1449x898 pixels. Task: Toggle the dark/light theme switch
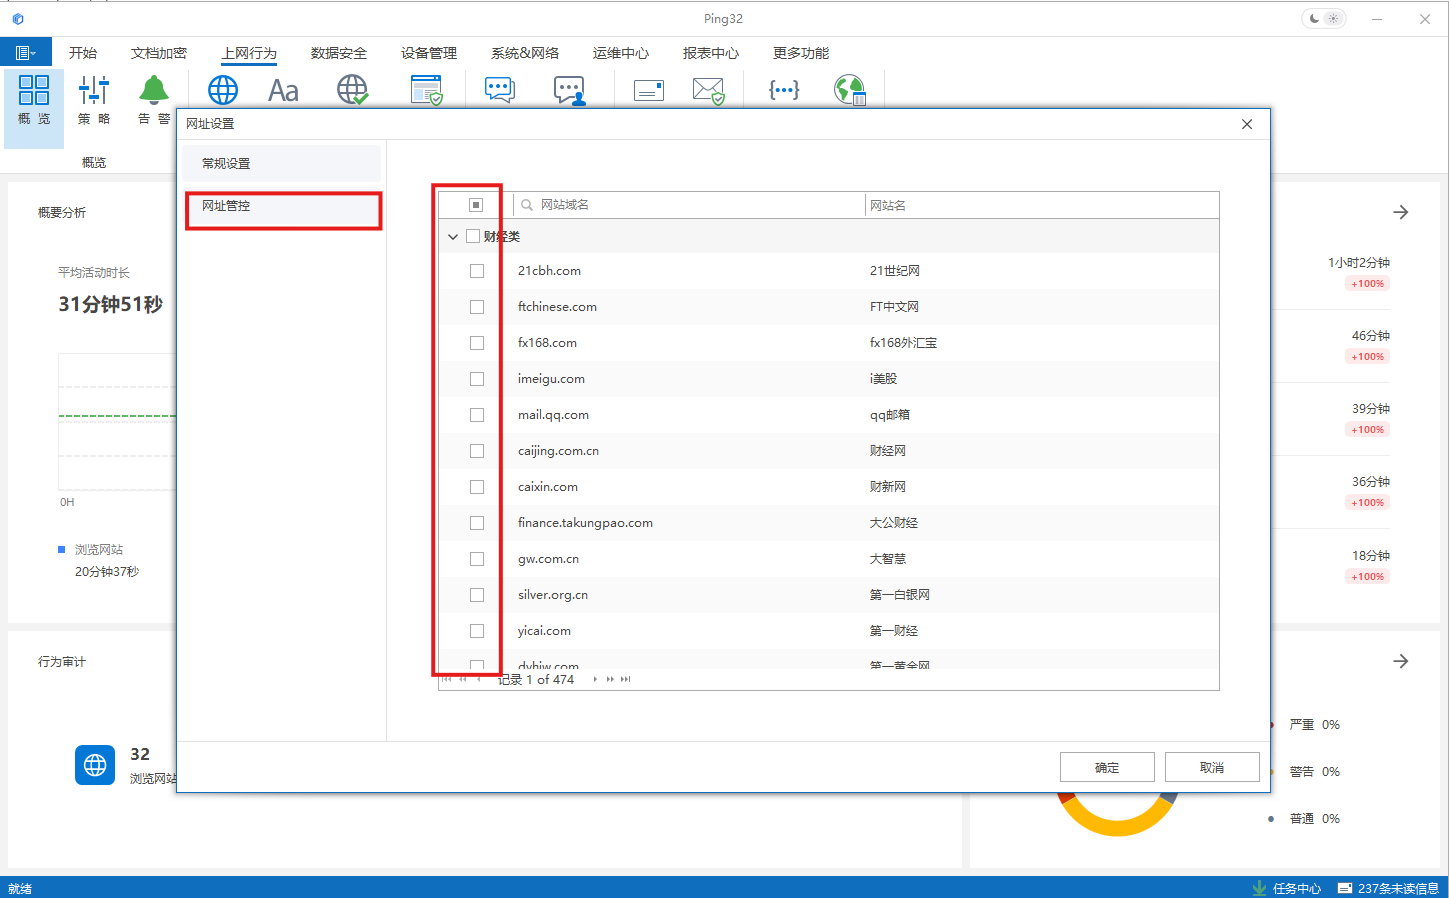tap(1323, 19)
